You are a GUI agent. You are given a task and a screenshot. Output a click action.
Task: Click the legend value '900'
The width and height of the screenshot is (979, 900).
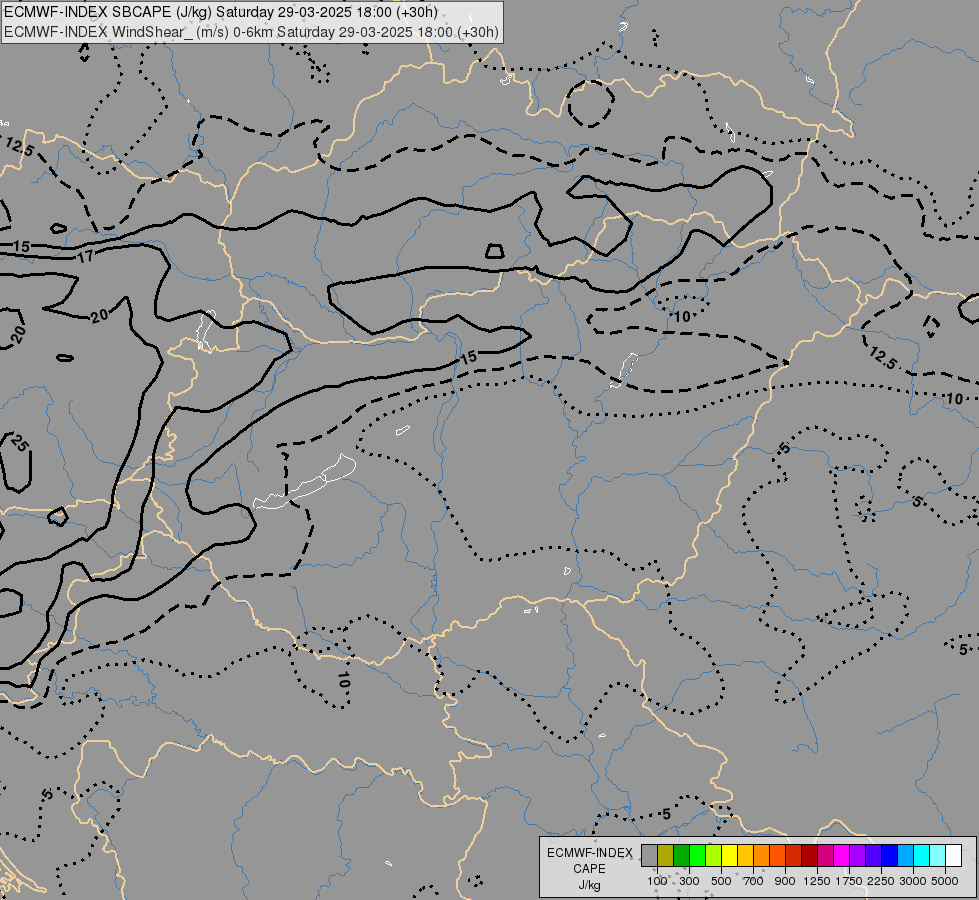[785, 881]
